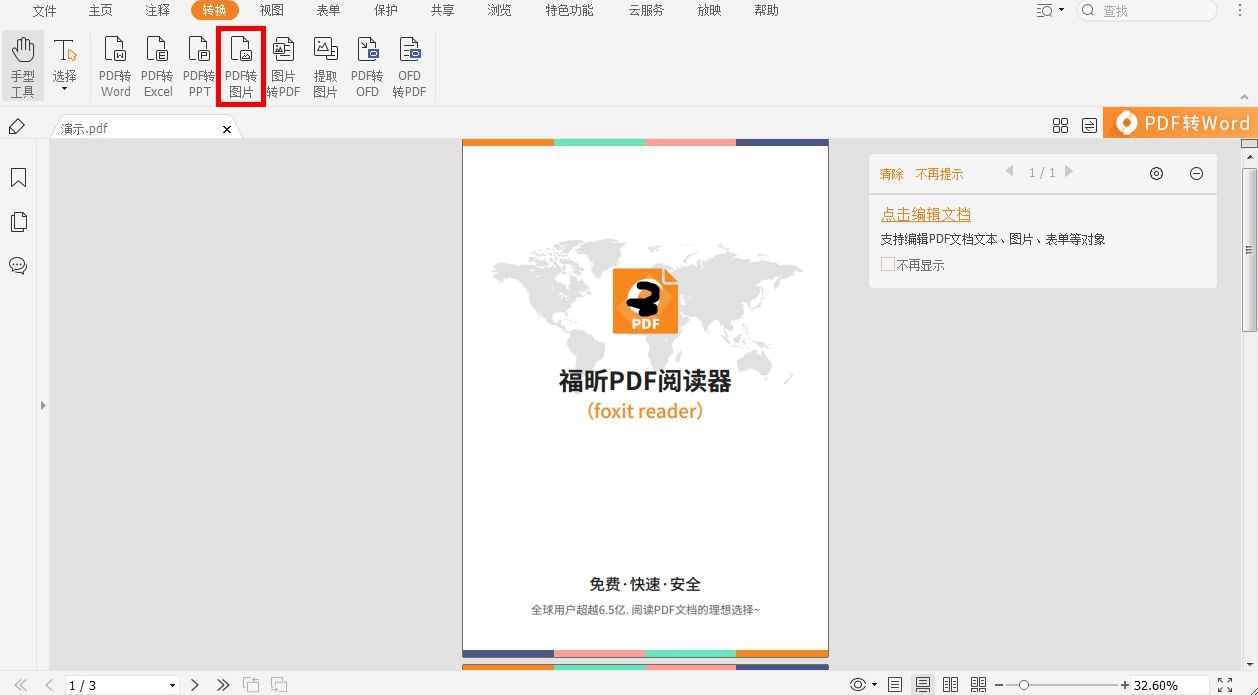Image resolution: width=1258 pixels, height=695 pixels.
Task: Switch to single-page view in the status bar
Action: click(x=894, y=684)
